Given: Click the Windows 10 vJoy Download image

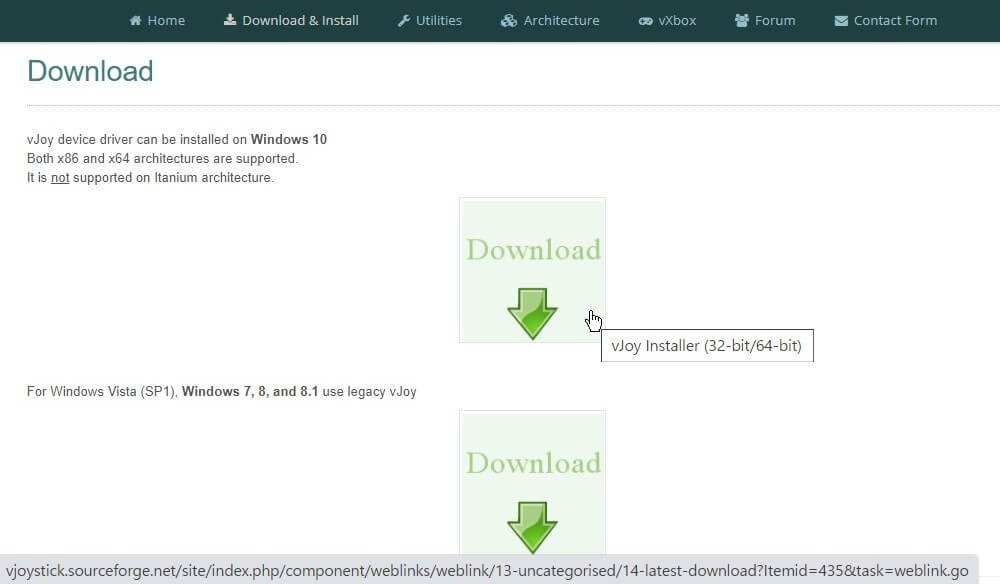Looking at the screenshot, I should click(x=533, y=270).
